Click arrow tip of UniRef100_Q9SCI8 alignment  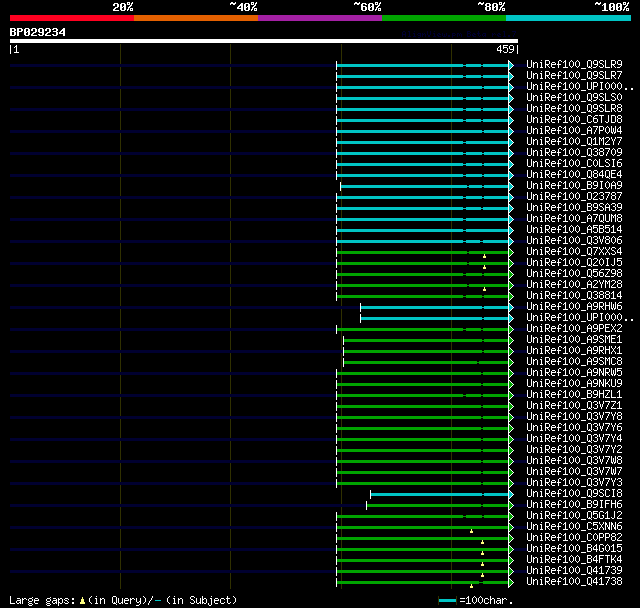pyautogui.click(x=511, y=495)
